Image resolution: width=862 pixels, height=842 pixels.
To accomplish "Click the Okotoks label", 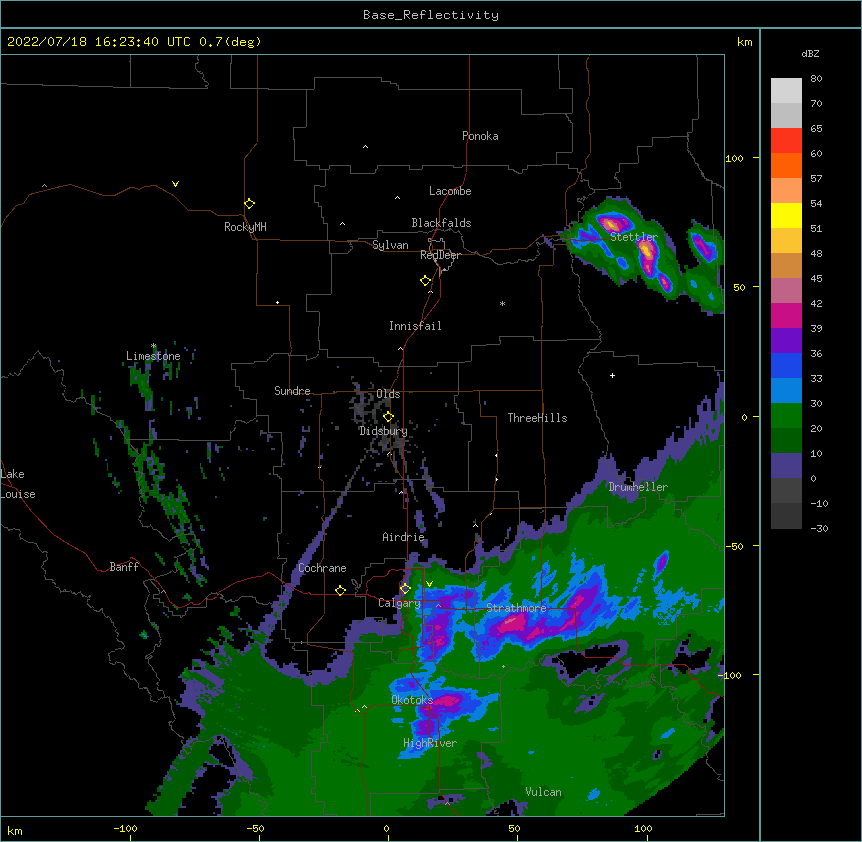I will coord(412,700).
